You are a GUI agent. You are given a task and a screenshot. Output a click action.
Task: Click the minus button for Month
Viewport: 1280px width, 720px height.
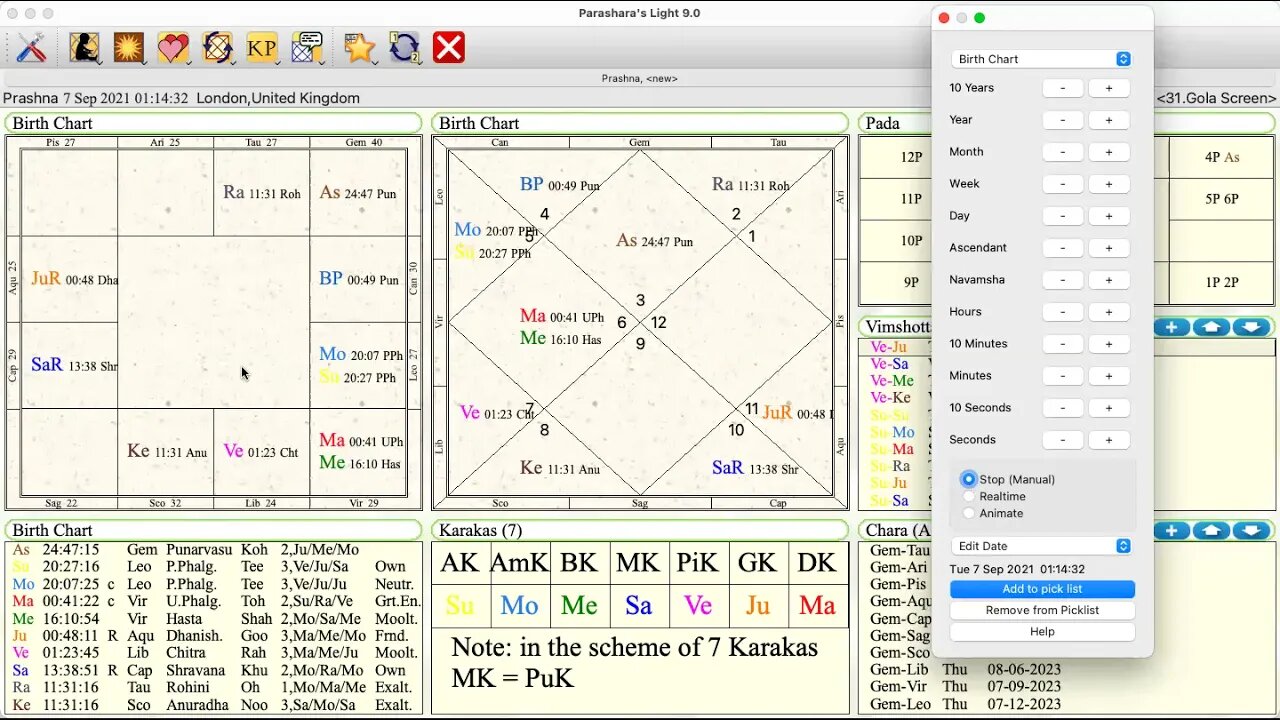click(1063, 152)
